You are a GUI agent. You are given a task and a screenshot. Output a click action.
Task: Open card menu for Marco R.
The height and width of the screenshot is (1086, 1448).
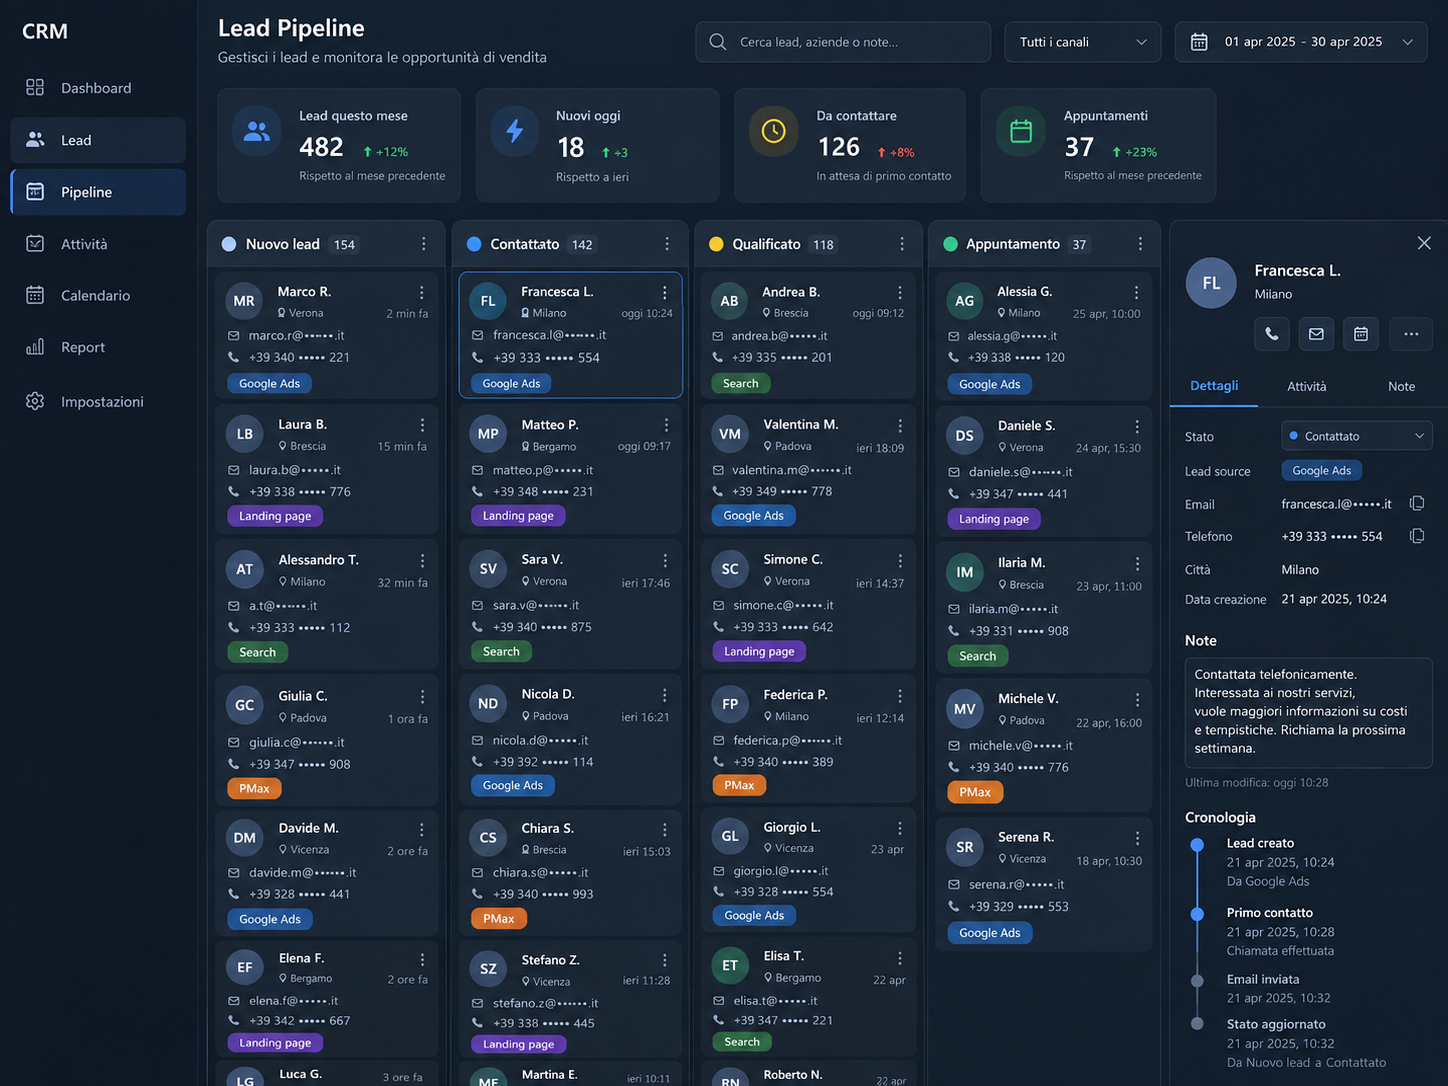[422, 292]
